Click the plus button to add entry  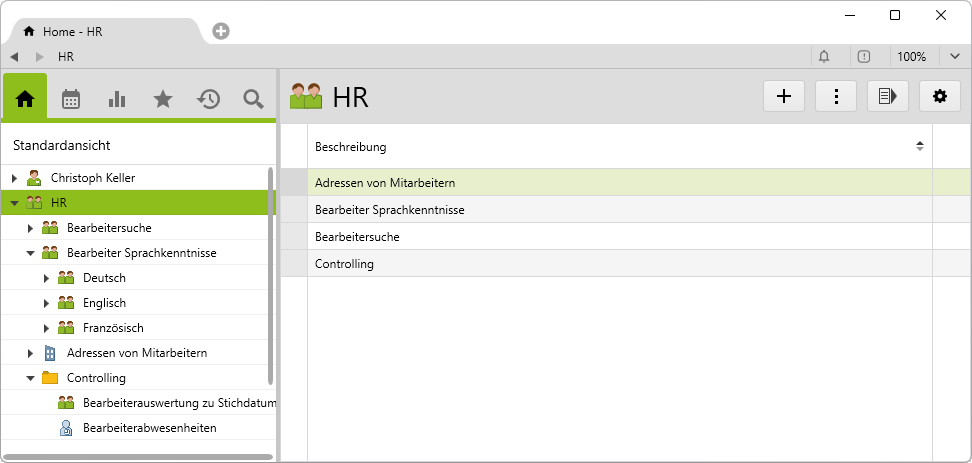click(x=784, y=96)
